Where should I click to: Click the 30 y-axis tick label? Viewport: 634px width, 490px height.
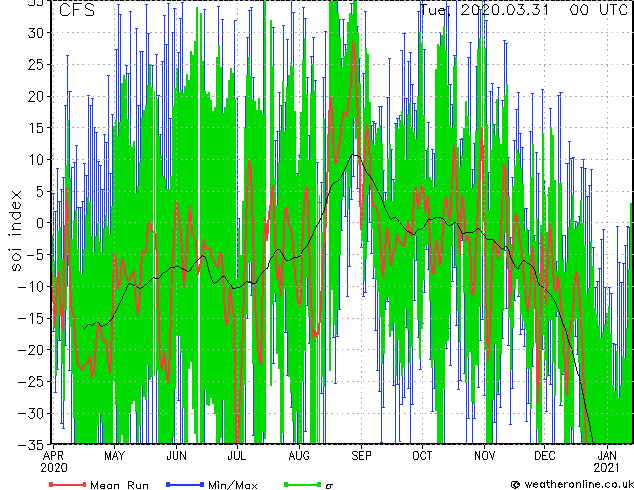[x=37, y=33]
